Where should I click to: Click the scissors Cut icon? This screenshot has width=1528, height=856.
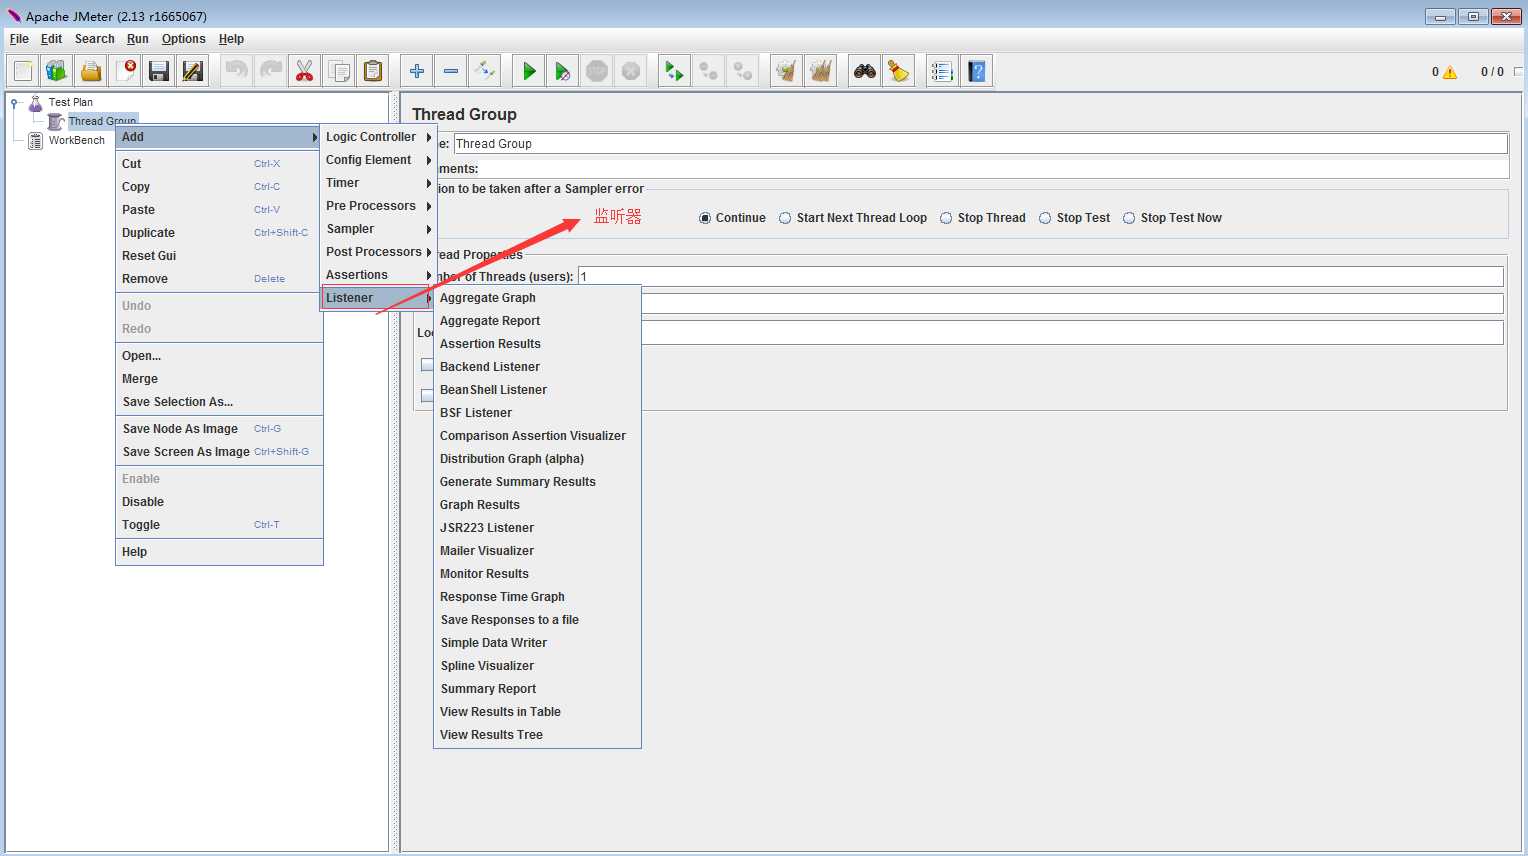pyautogui.click(x=305, y=71)
